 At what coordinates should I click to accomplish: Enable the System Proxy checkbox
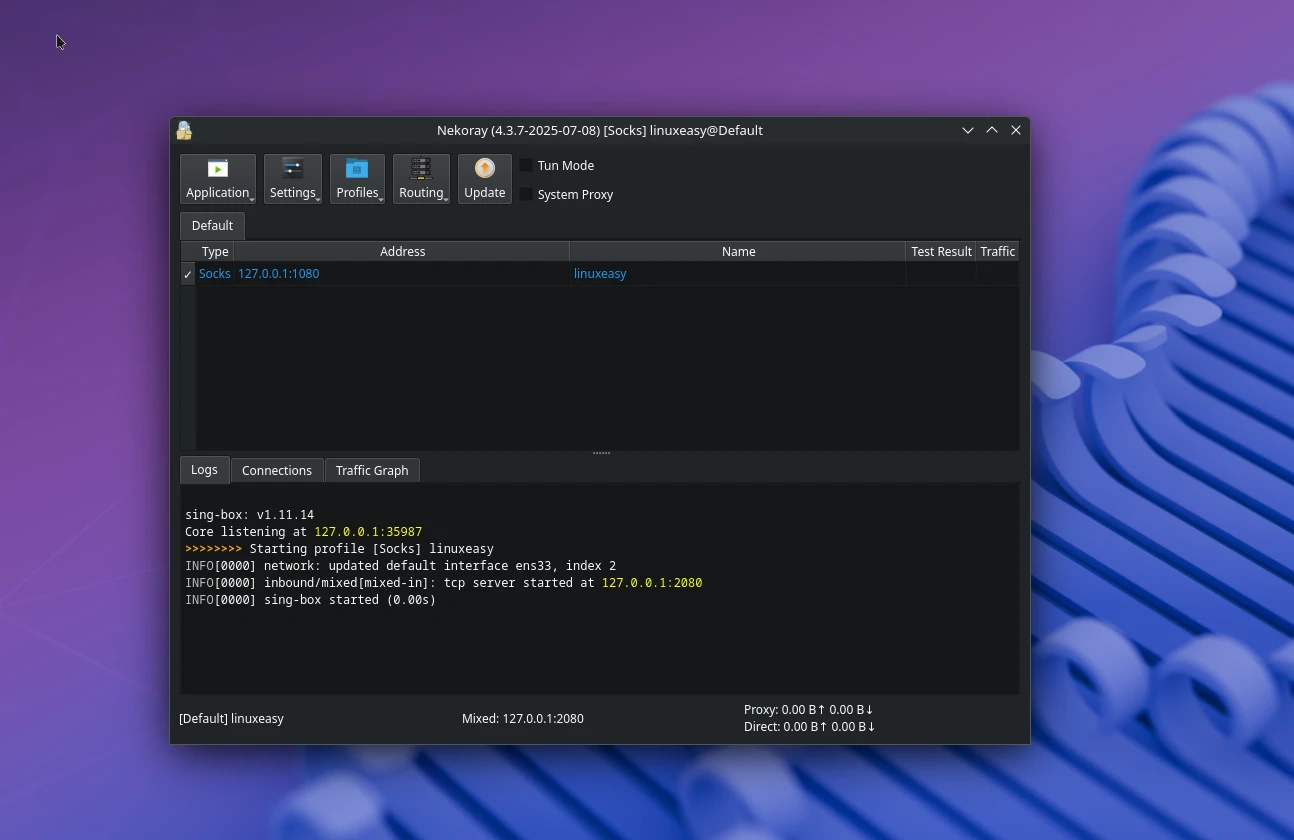pyautogui.click(x=526, y=194)
